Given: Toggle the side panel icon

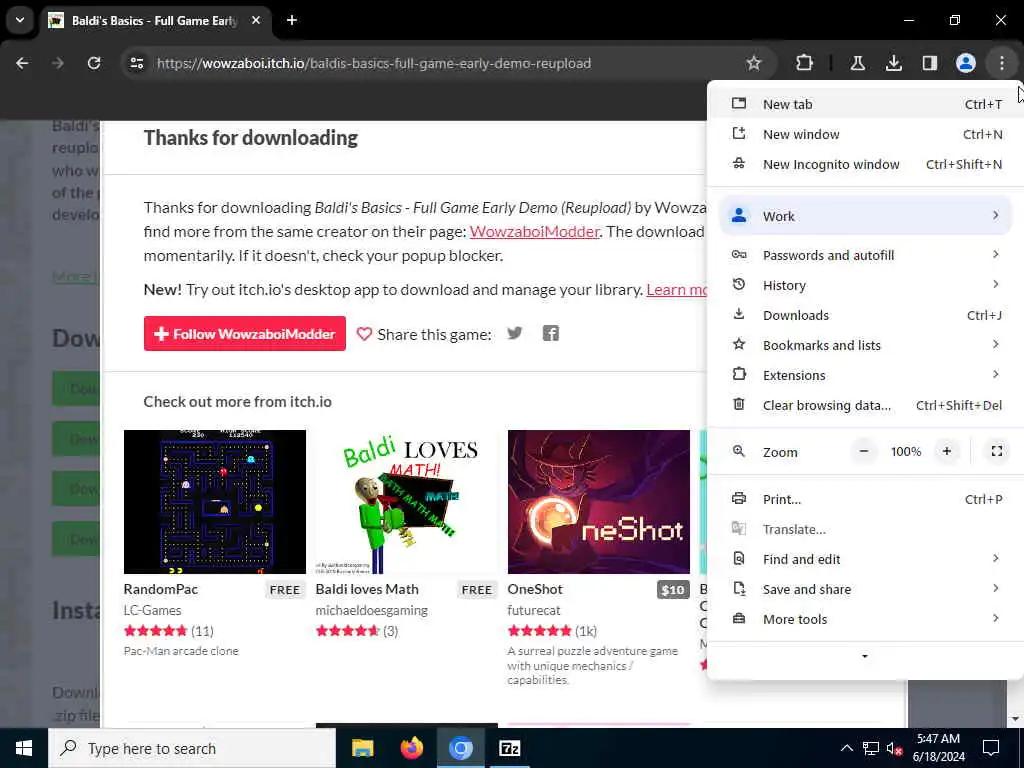Looking at the screenshot, I should (x=929, y=63).
